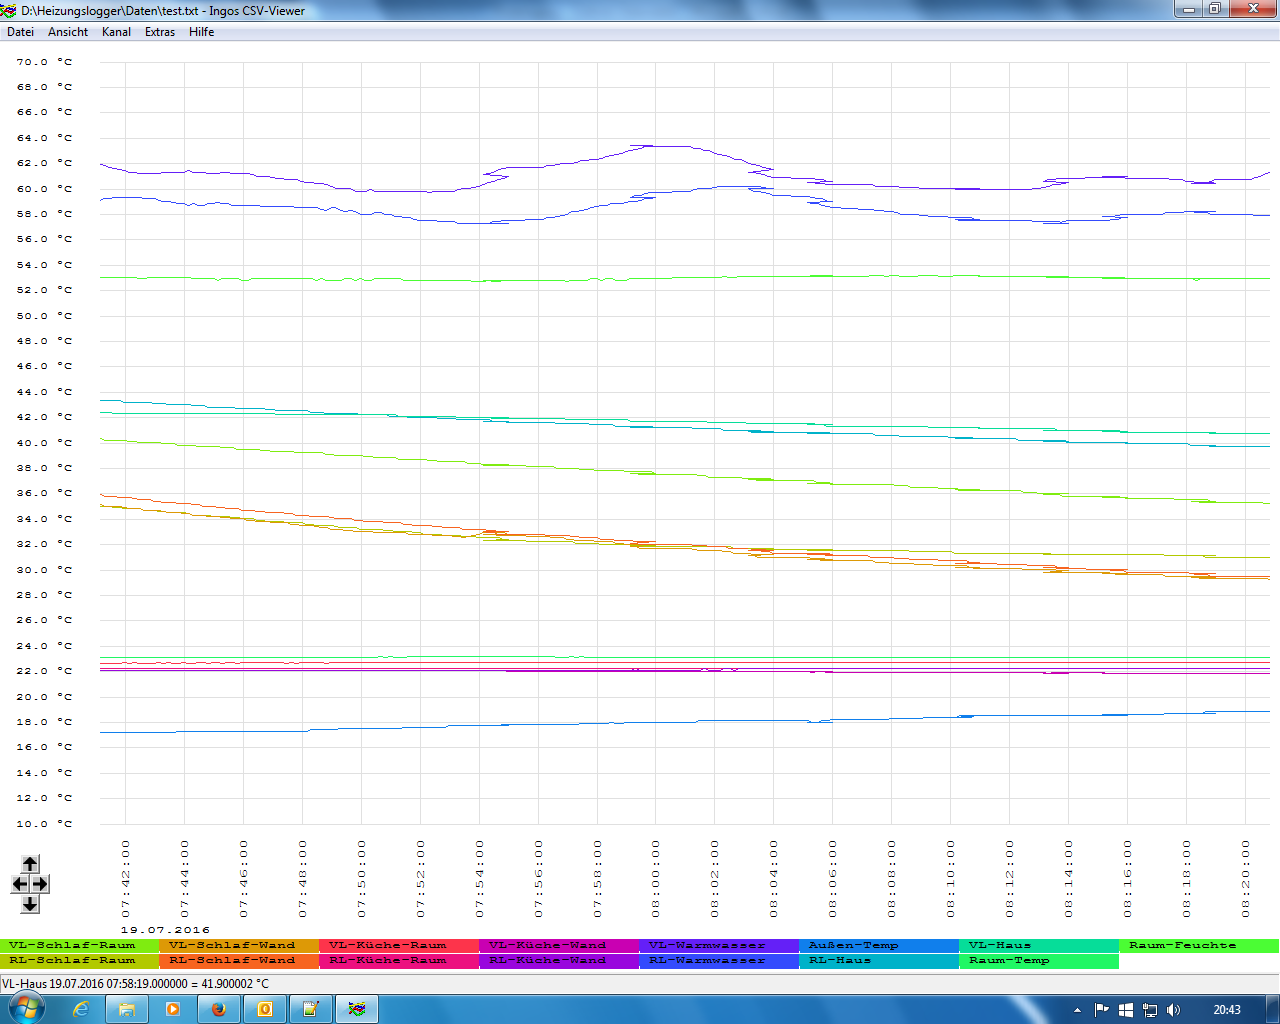Image resolution: width=1280 pixels, height=1024 pixels.
Task: Click the volume speaker tray icon
Action: [x=1174, y=1010]
